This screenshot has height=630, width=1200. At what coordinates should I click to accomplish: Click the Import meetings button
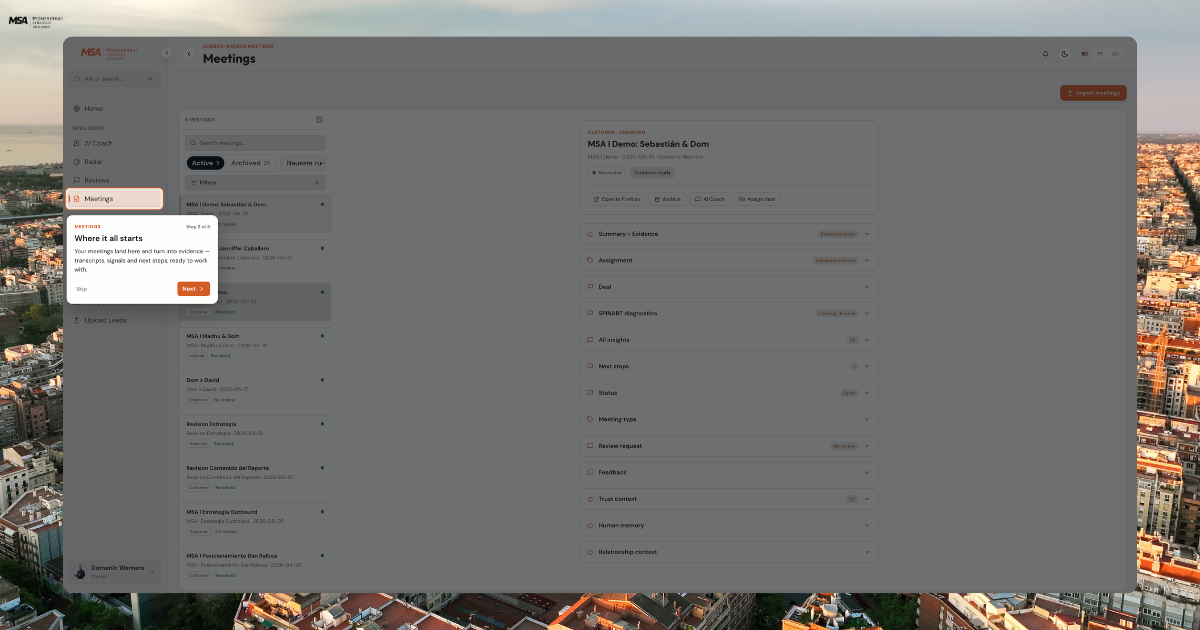[1093, 93]
